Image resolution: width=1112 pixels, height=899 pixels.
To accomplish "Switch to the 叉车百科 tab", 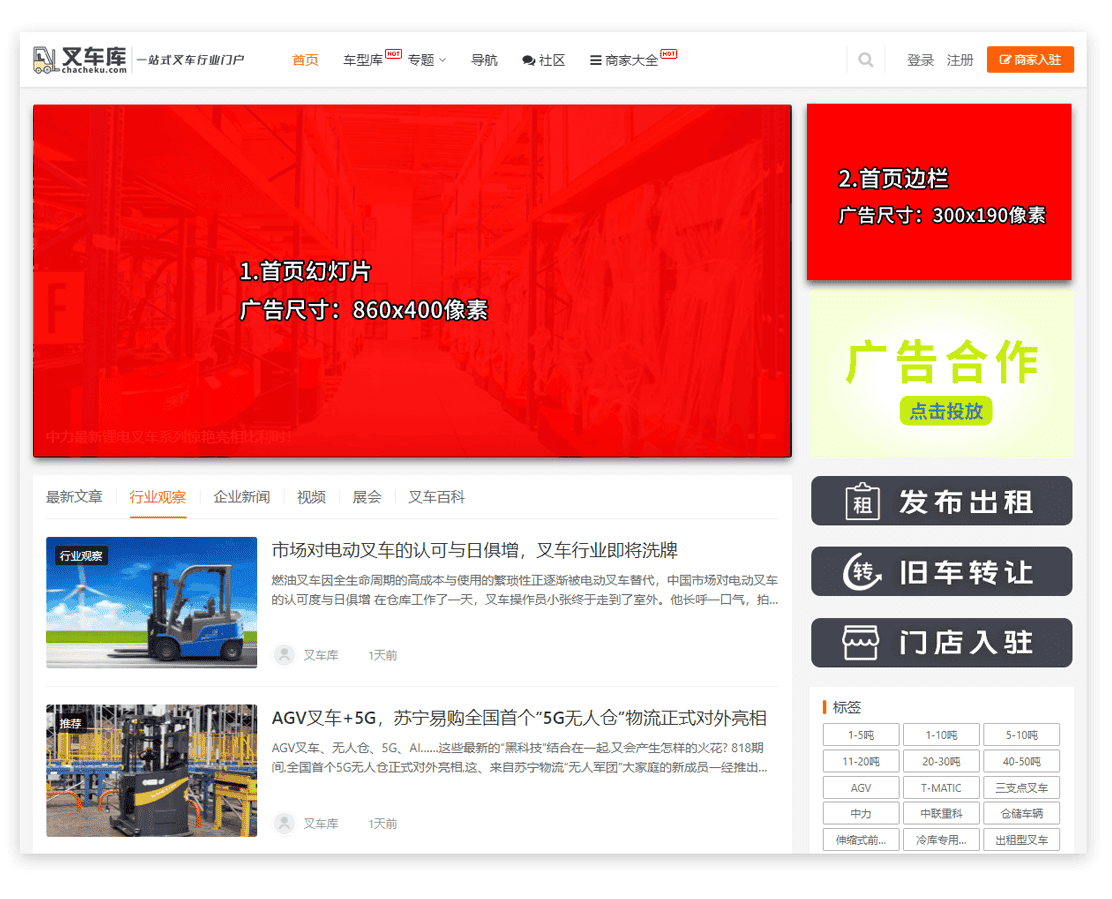I will click(x=436, y=497).
